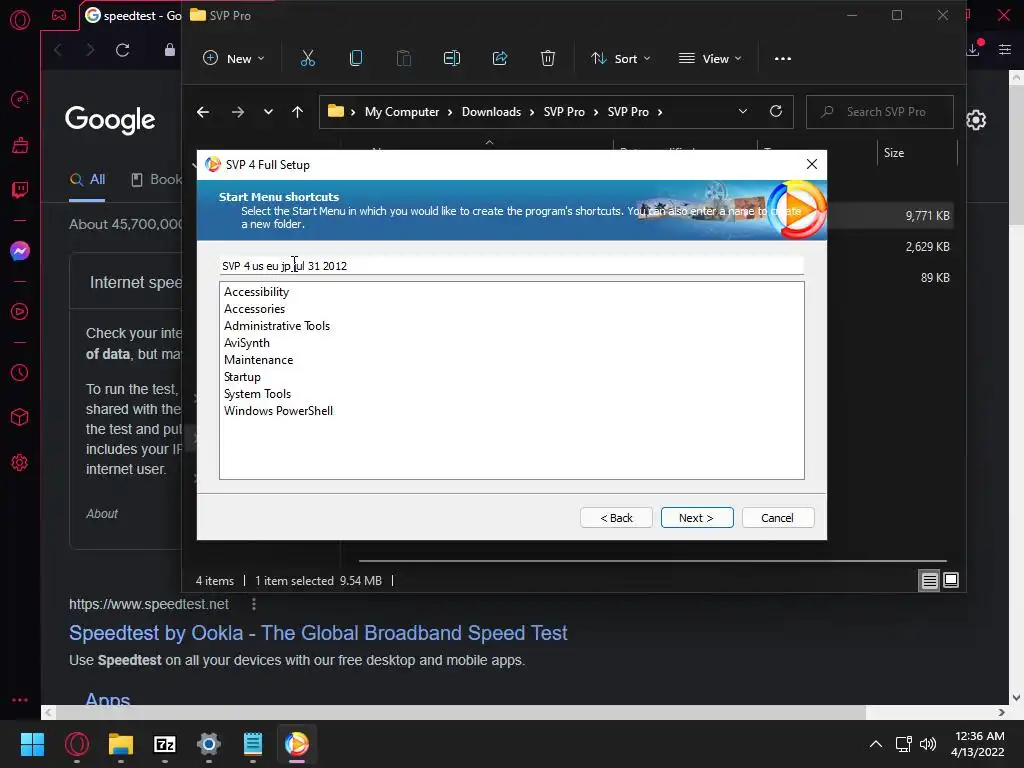Switch File Explorer to details view icon
Screen dimensions: 1024x768
click(x=929, y=581)
